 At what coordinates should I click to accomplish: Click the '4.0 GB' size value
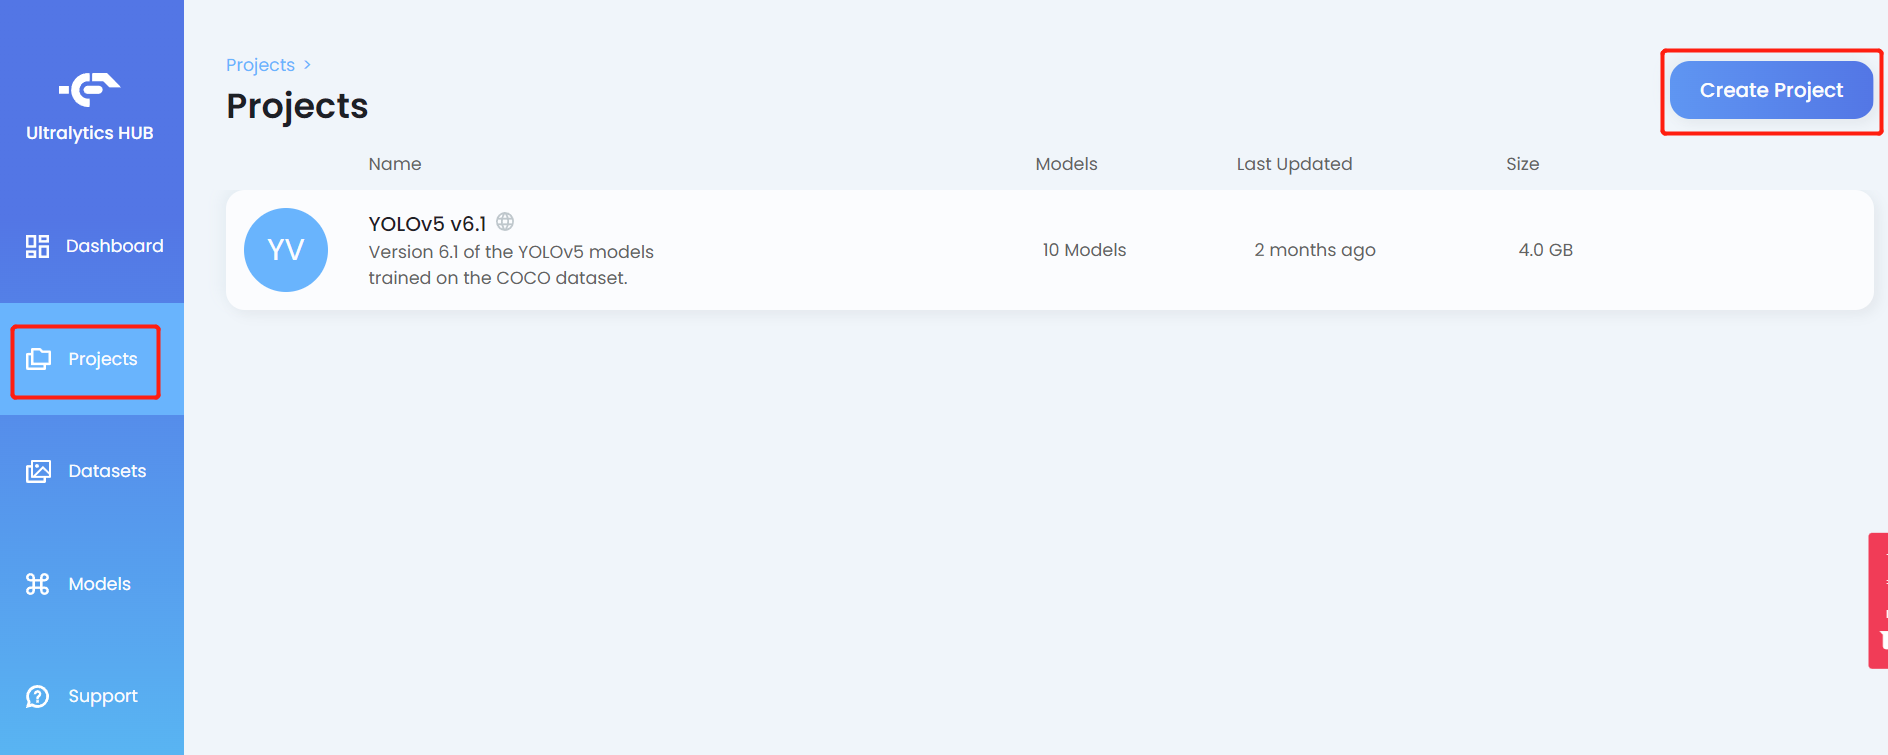click(1545, 250)
